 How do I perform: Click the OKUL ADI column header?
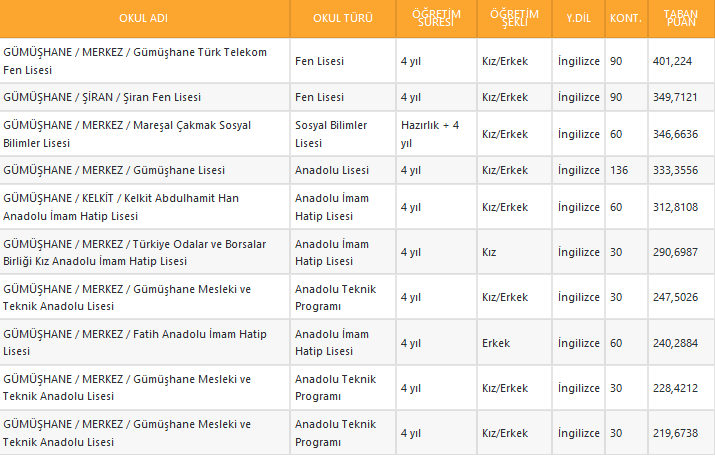pyautogui.click(x=145, y=18)
